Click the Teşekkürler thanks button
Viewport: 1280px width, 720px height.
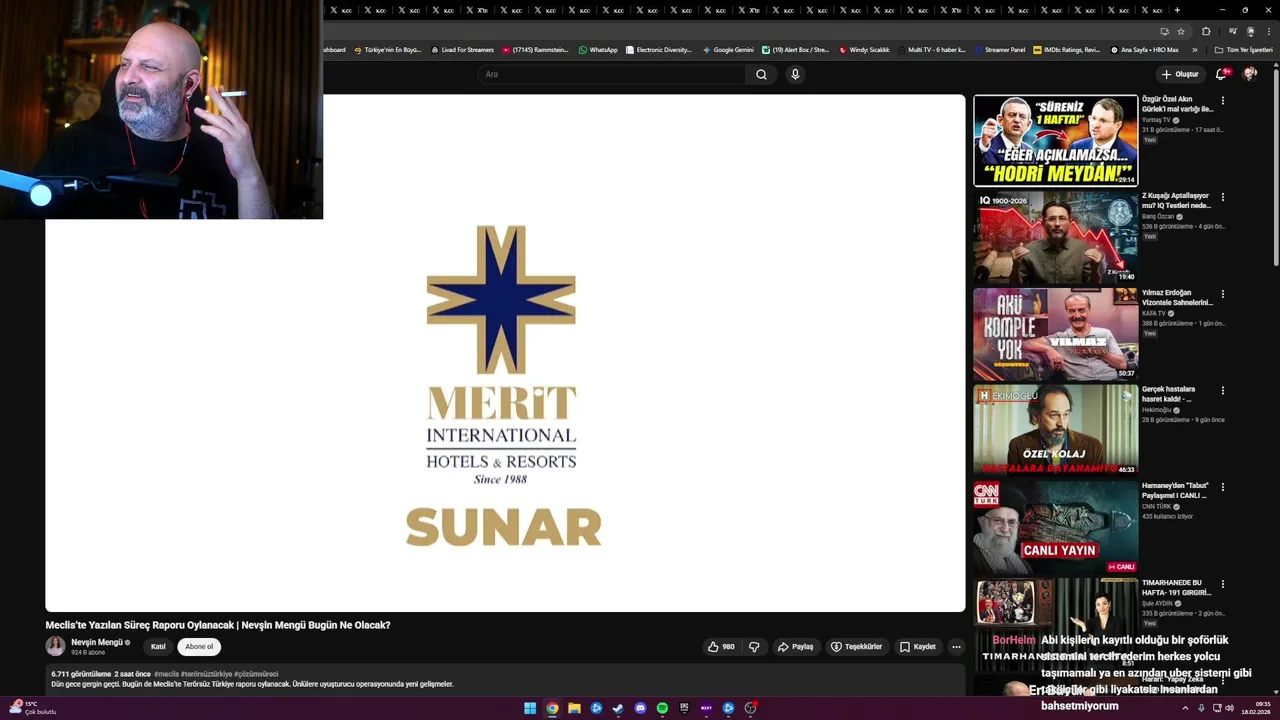coord(857,647)
